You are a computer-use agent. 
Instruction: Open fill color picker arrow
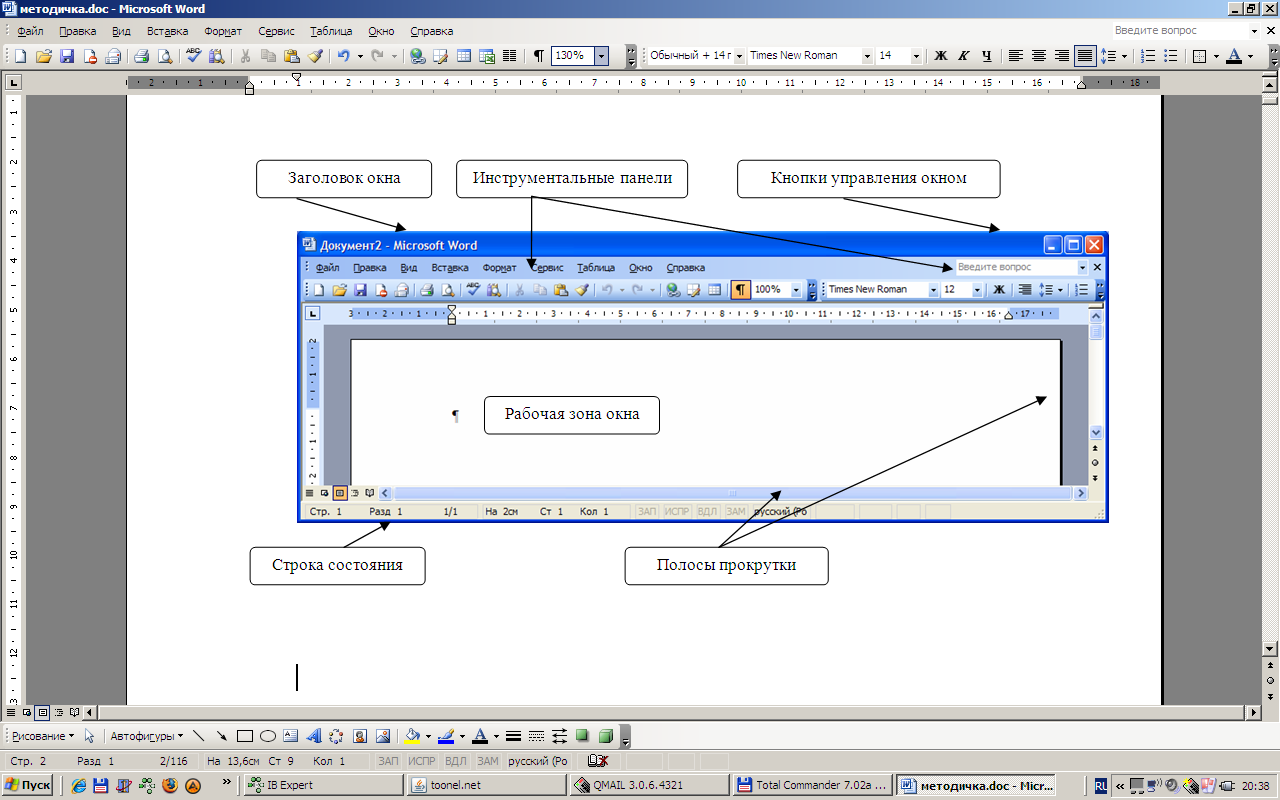click(x=427, y=736)
